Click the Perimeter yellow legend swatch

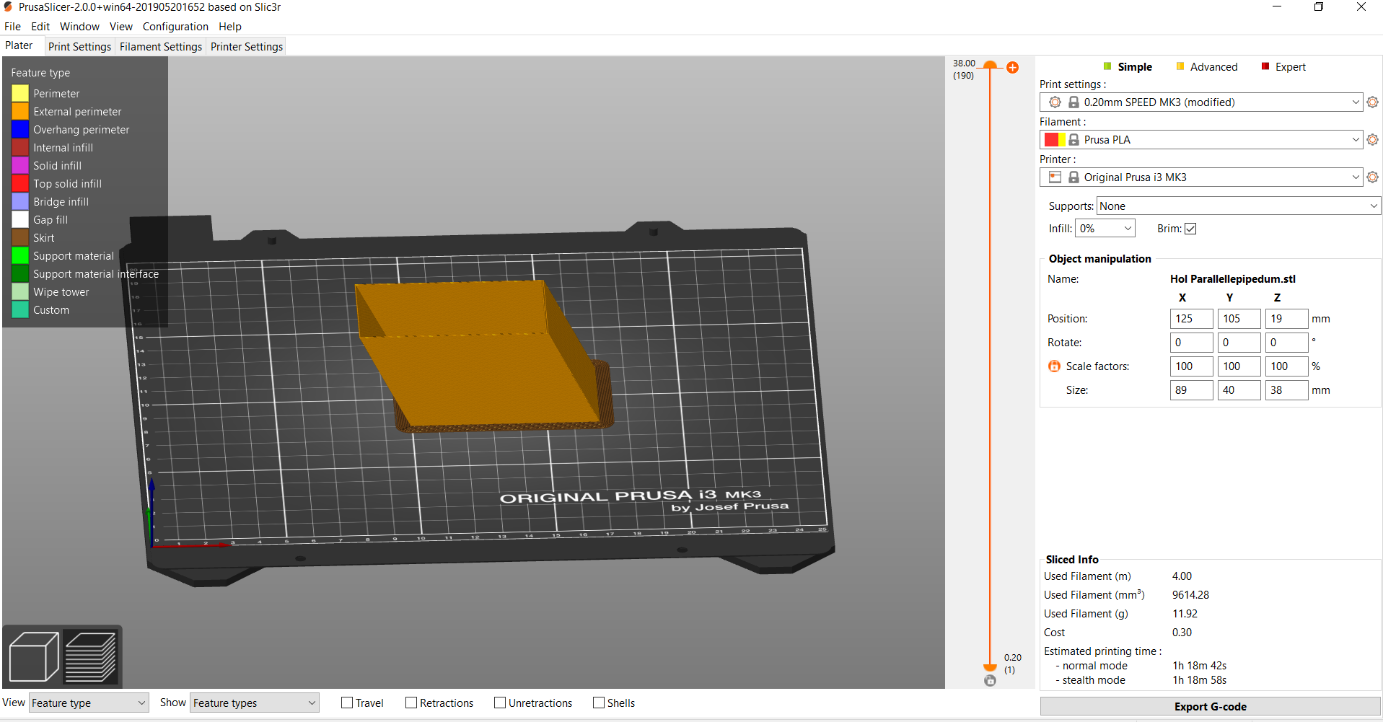20,93
